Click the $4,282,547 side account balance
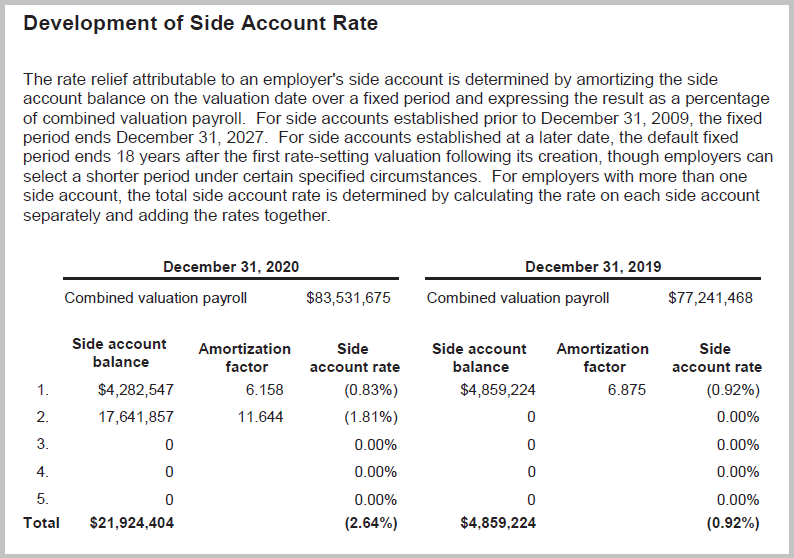This screenshot has width=794, height=558. pos(136,390)
